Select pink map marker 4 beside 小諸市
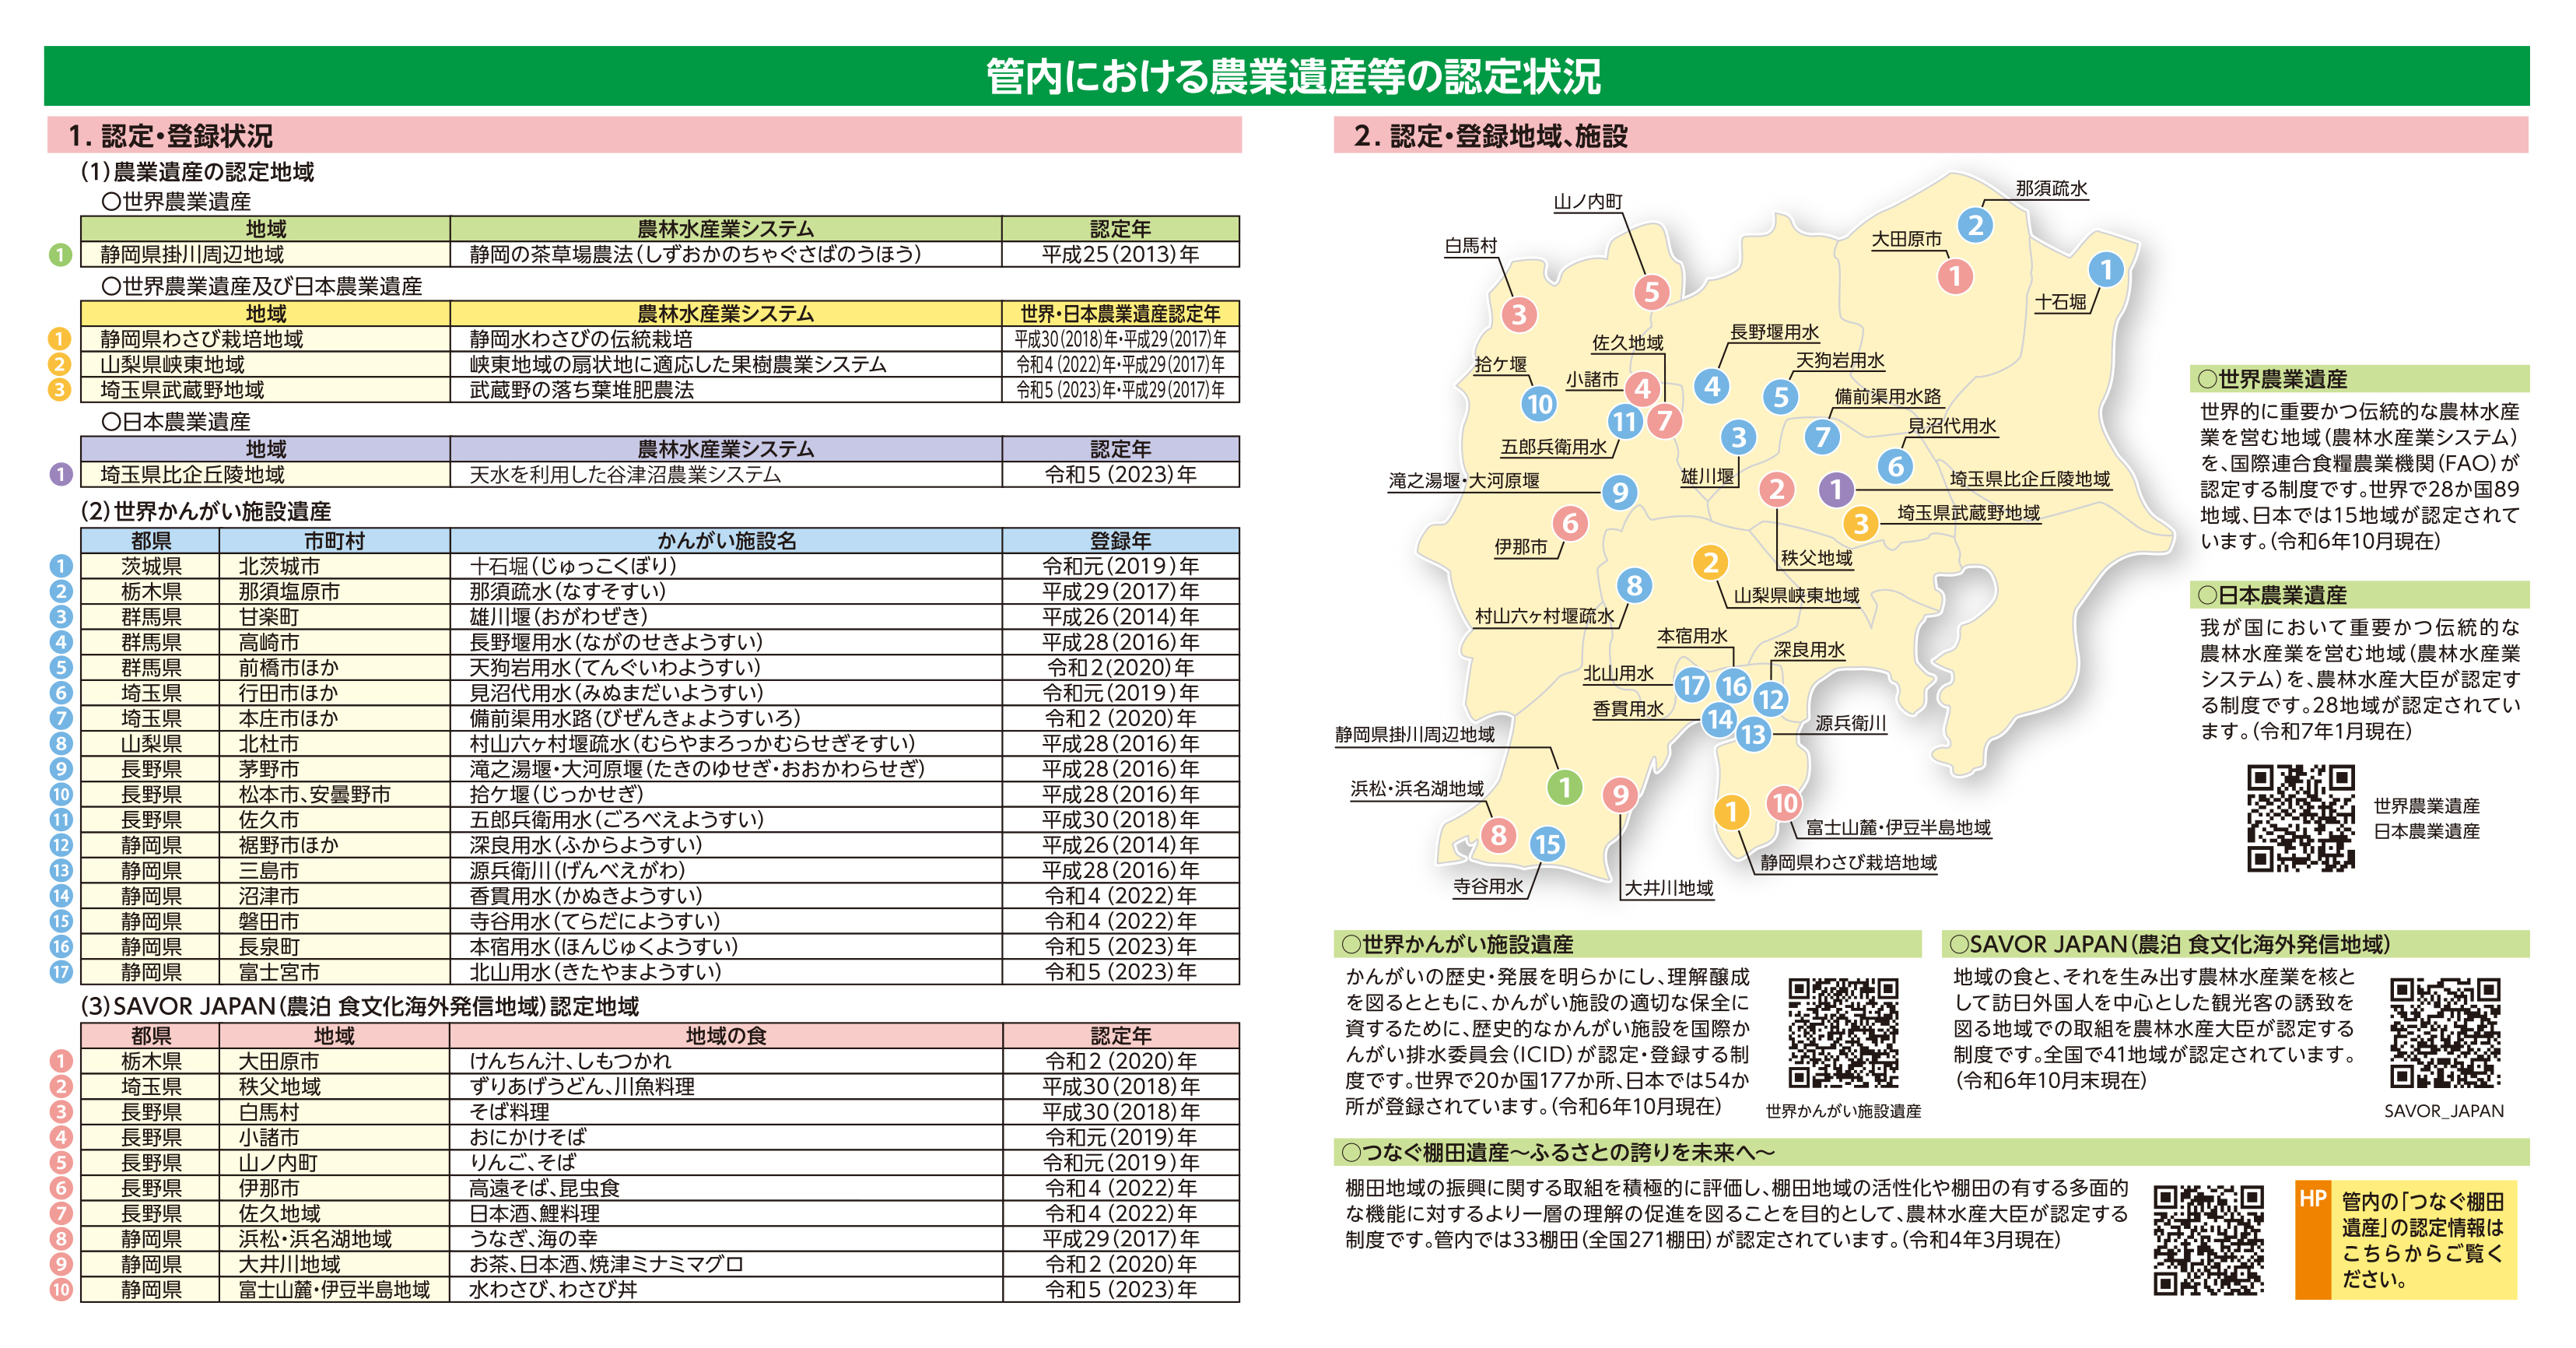 click(1641, 389)
